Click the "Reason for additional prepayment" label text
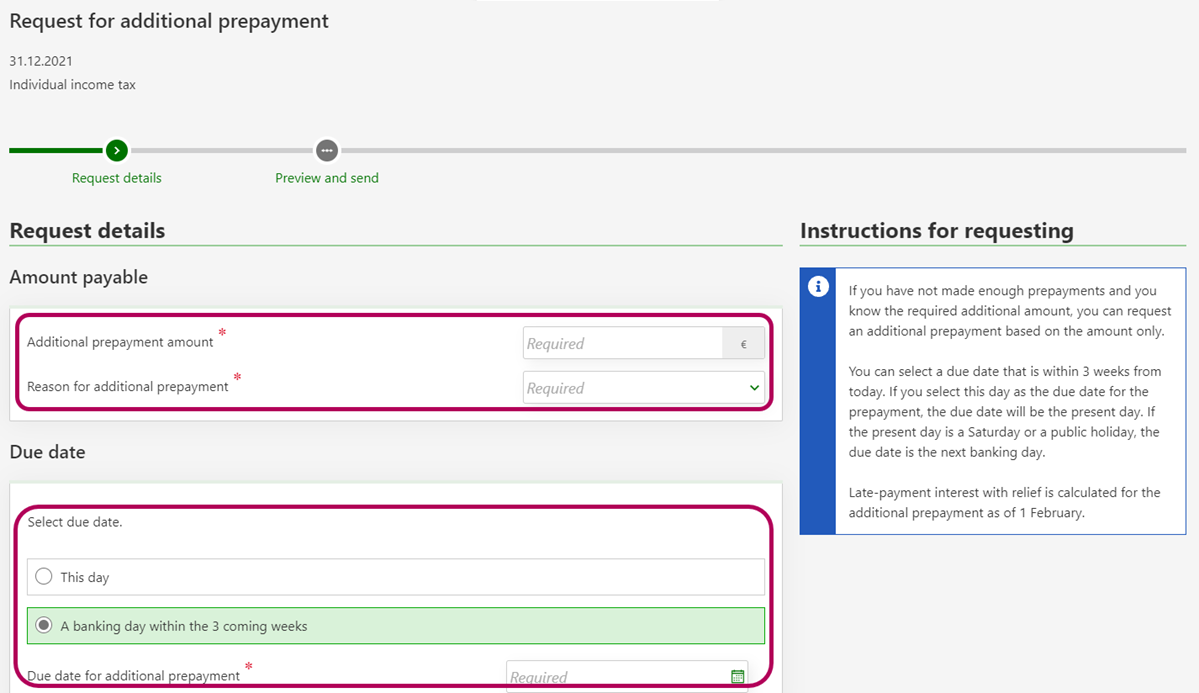This screenshot has width=1199, height=693. tap(128, 387)
